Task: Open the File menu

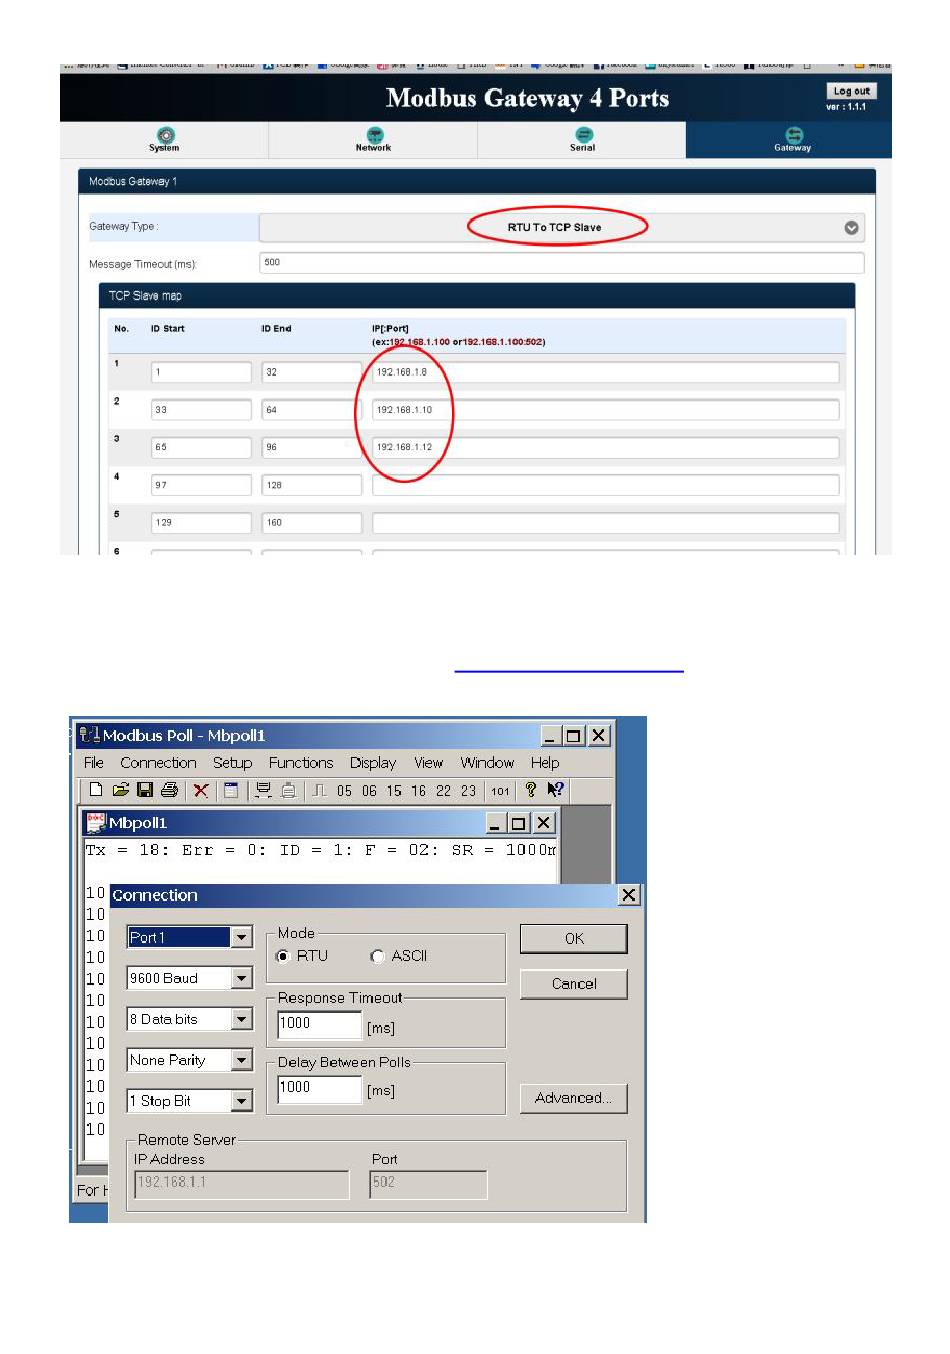Action: click(x=94, y=762)
